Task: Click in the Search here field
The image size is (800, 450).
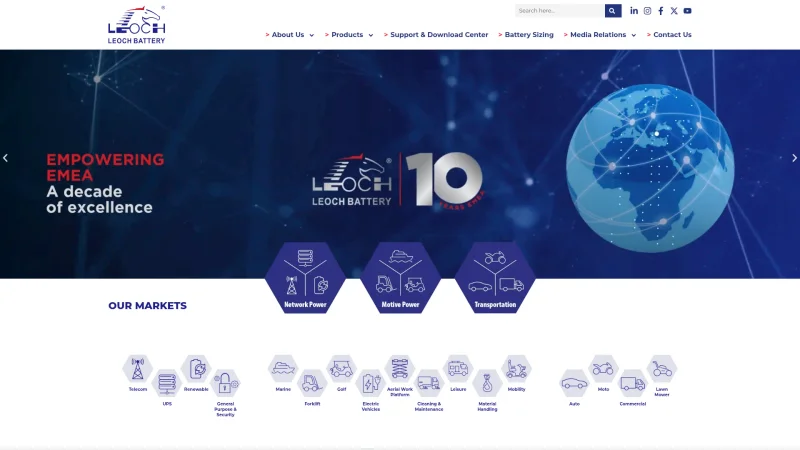Action: (560, 11)
